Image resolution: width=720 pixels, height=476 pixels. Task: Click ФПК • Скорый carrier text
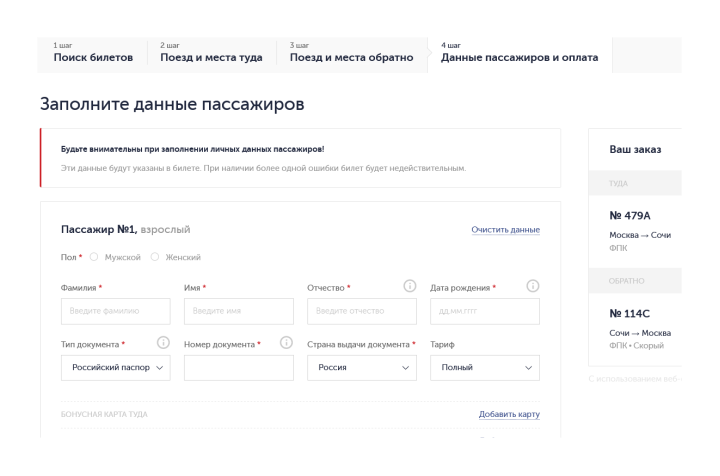(x=636, y=346)
